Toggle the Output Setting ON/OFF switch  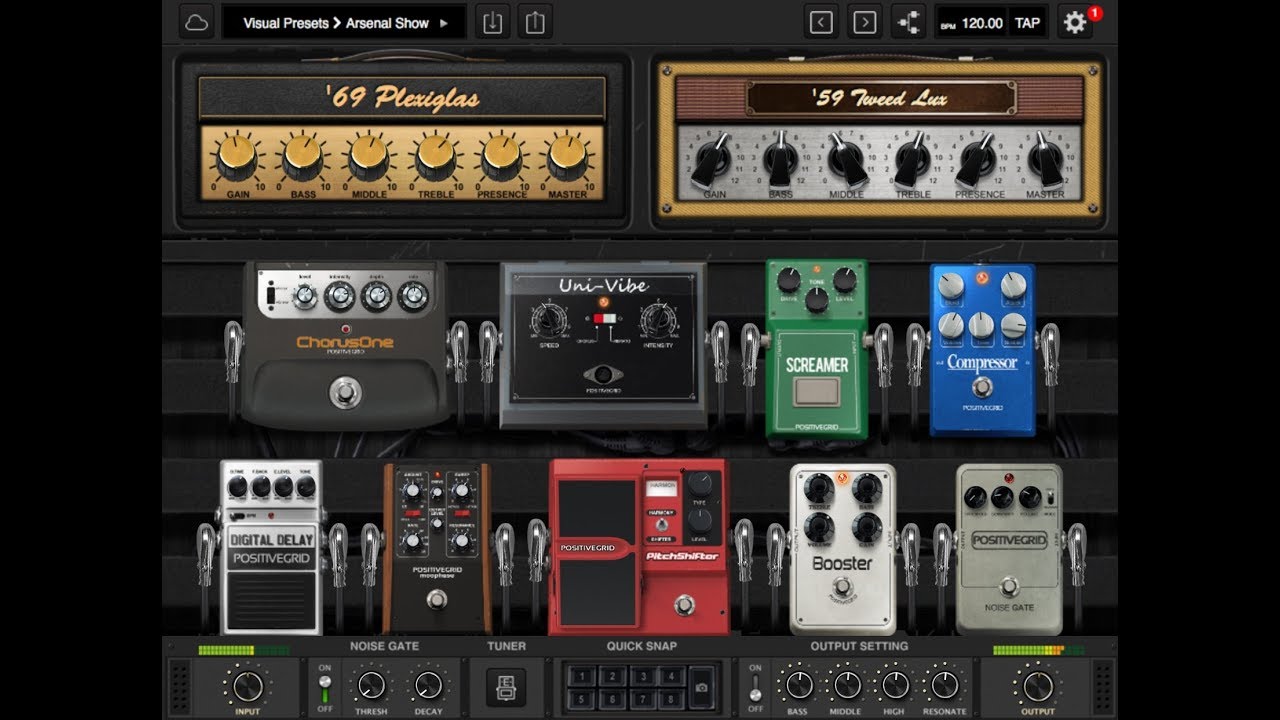[x=756, y=686]
